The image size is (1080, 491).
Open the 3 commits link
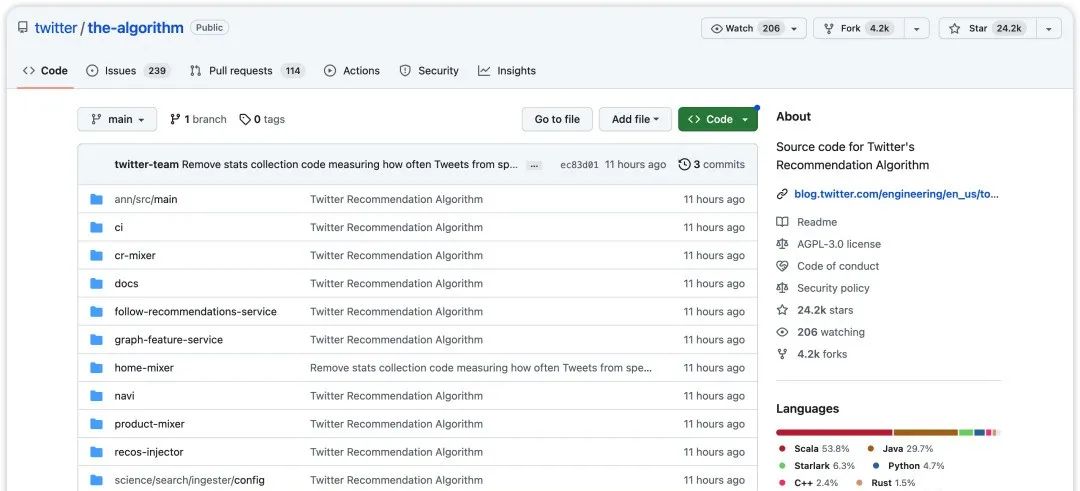[712, 165]
